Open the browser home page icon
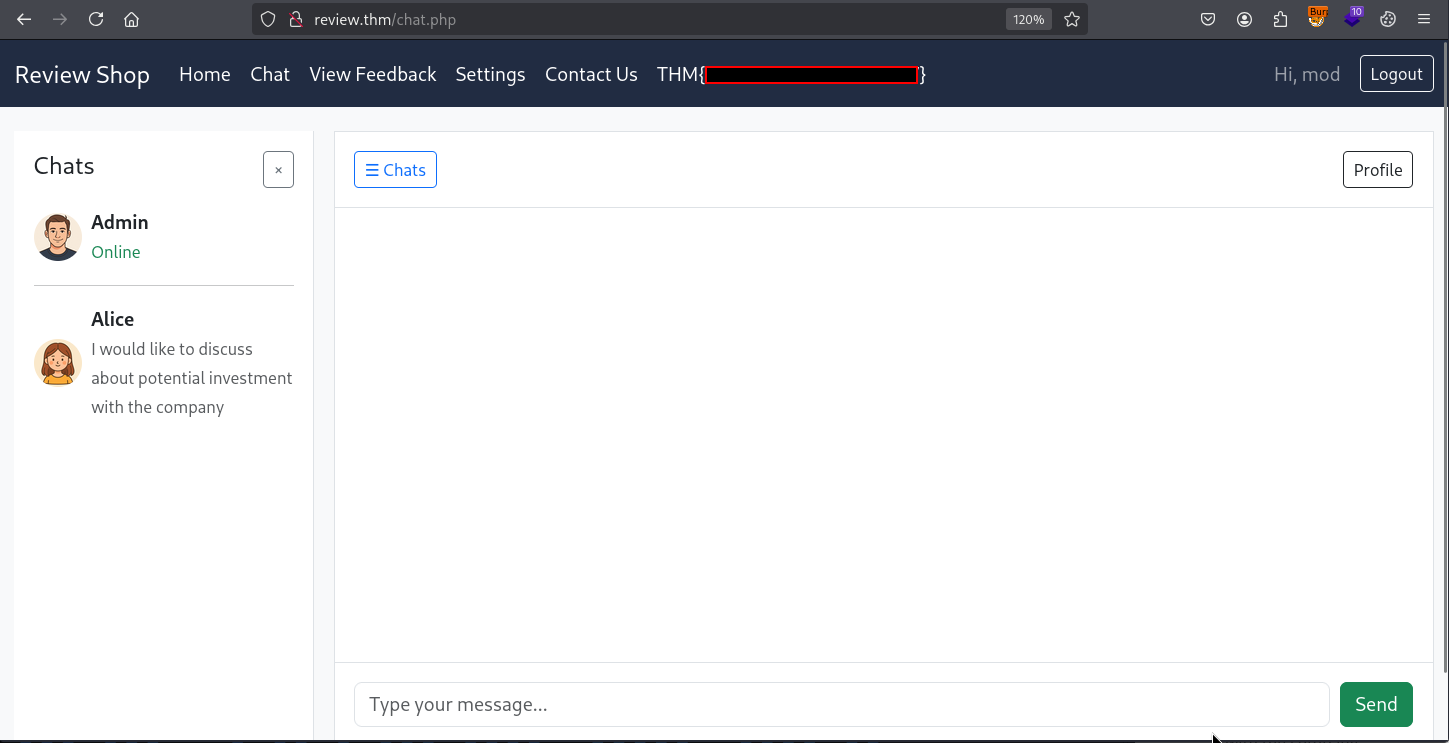1449x743 pixels. pos(131,19)
